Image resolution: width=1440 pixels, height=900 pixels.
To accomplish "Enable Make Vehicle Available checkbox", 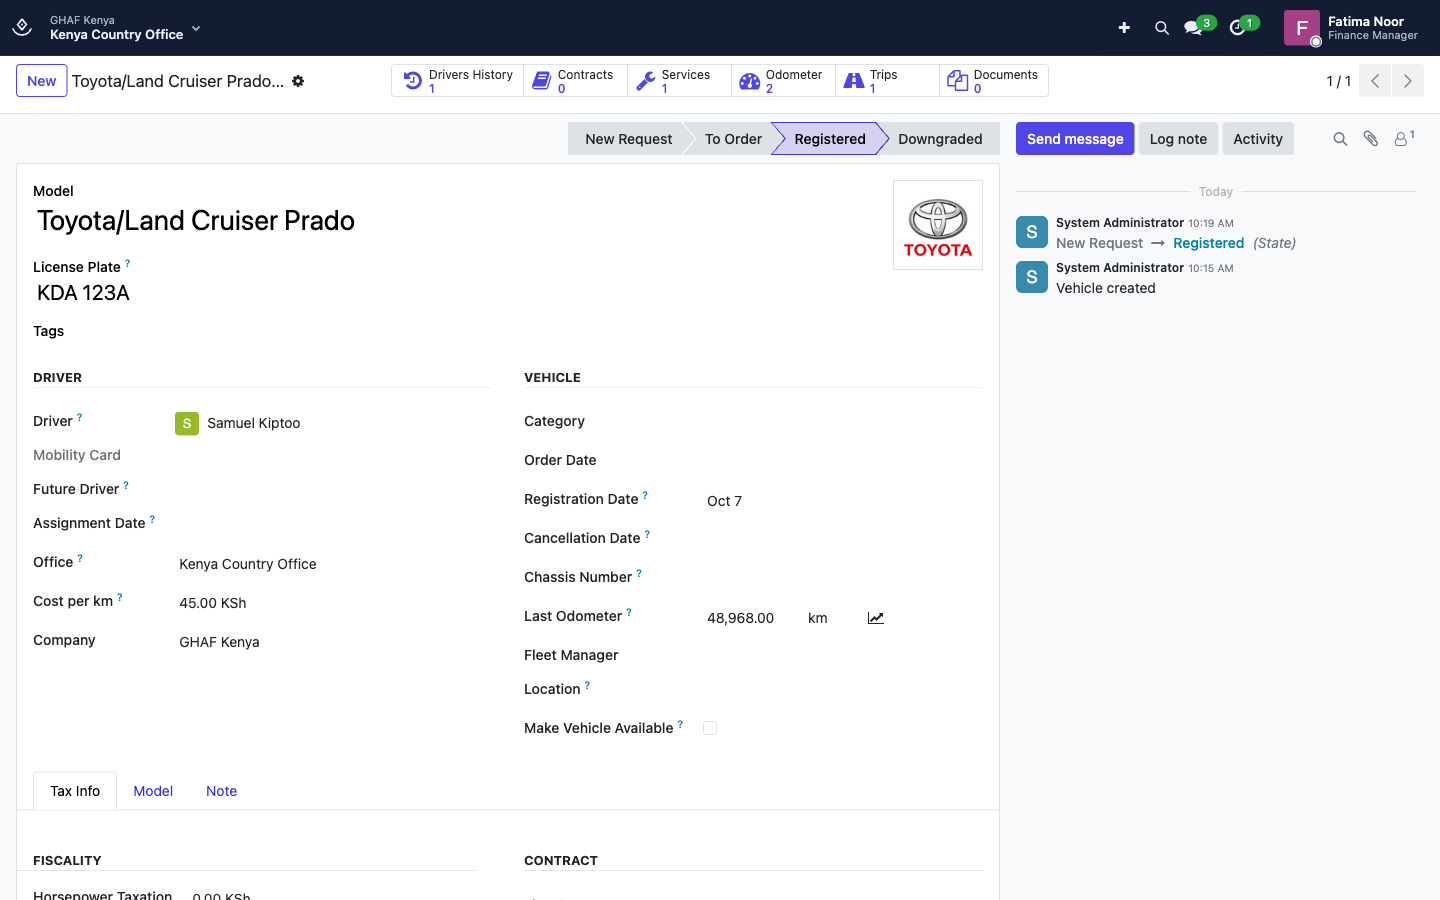I will click(710, 728).
